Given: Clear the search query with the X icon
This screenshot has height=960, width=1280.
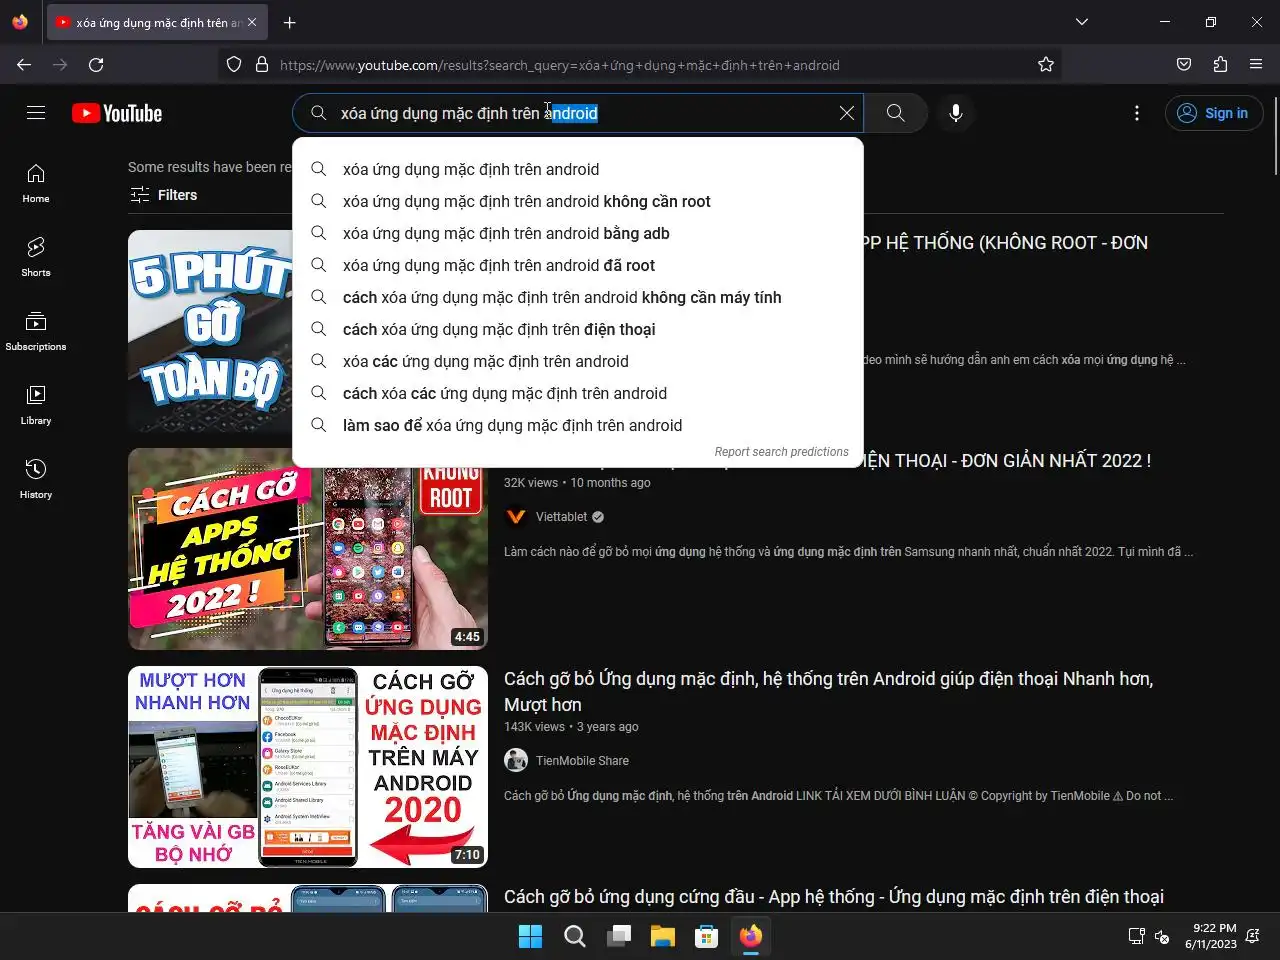Looking at the screenshot, I should (847, 113).
